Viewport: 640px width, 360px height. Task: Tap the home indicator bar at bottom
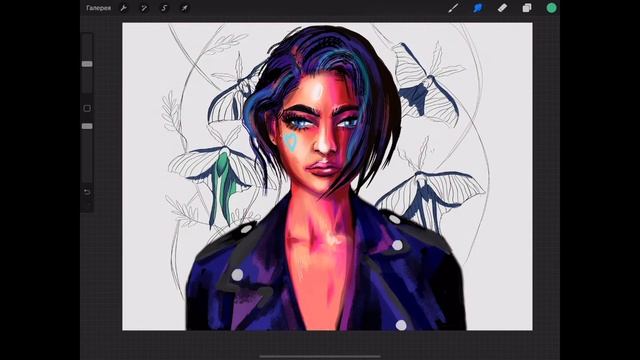pyautogui.click(x=320, y=356)
